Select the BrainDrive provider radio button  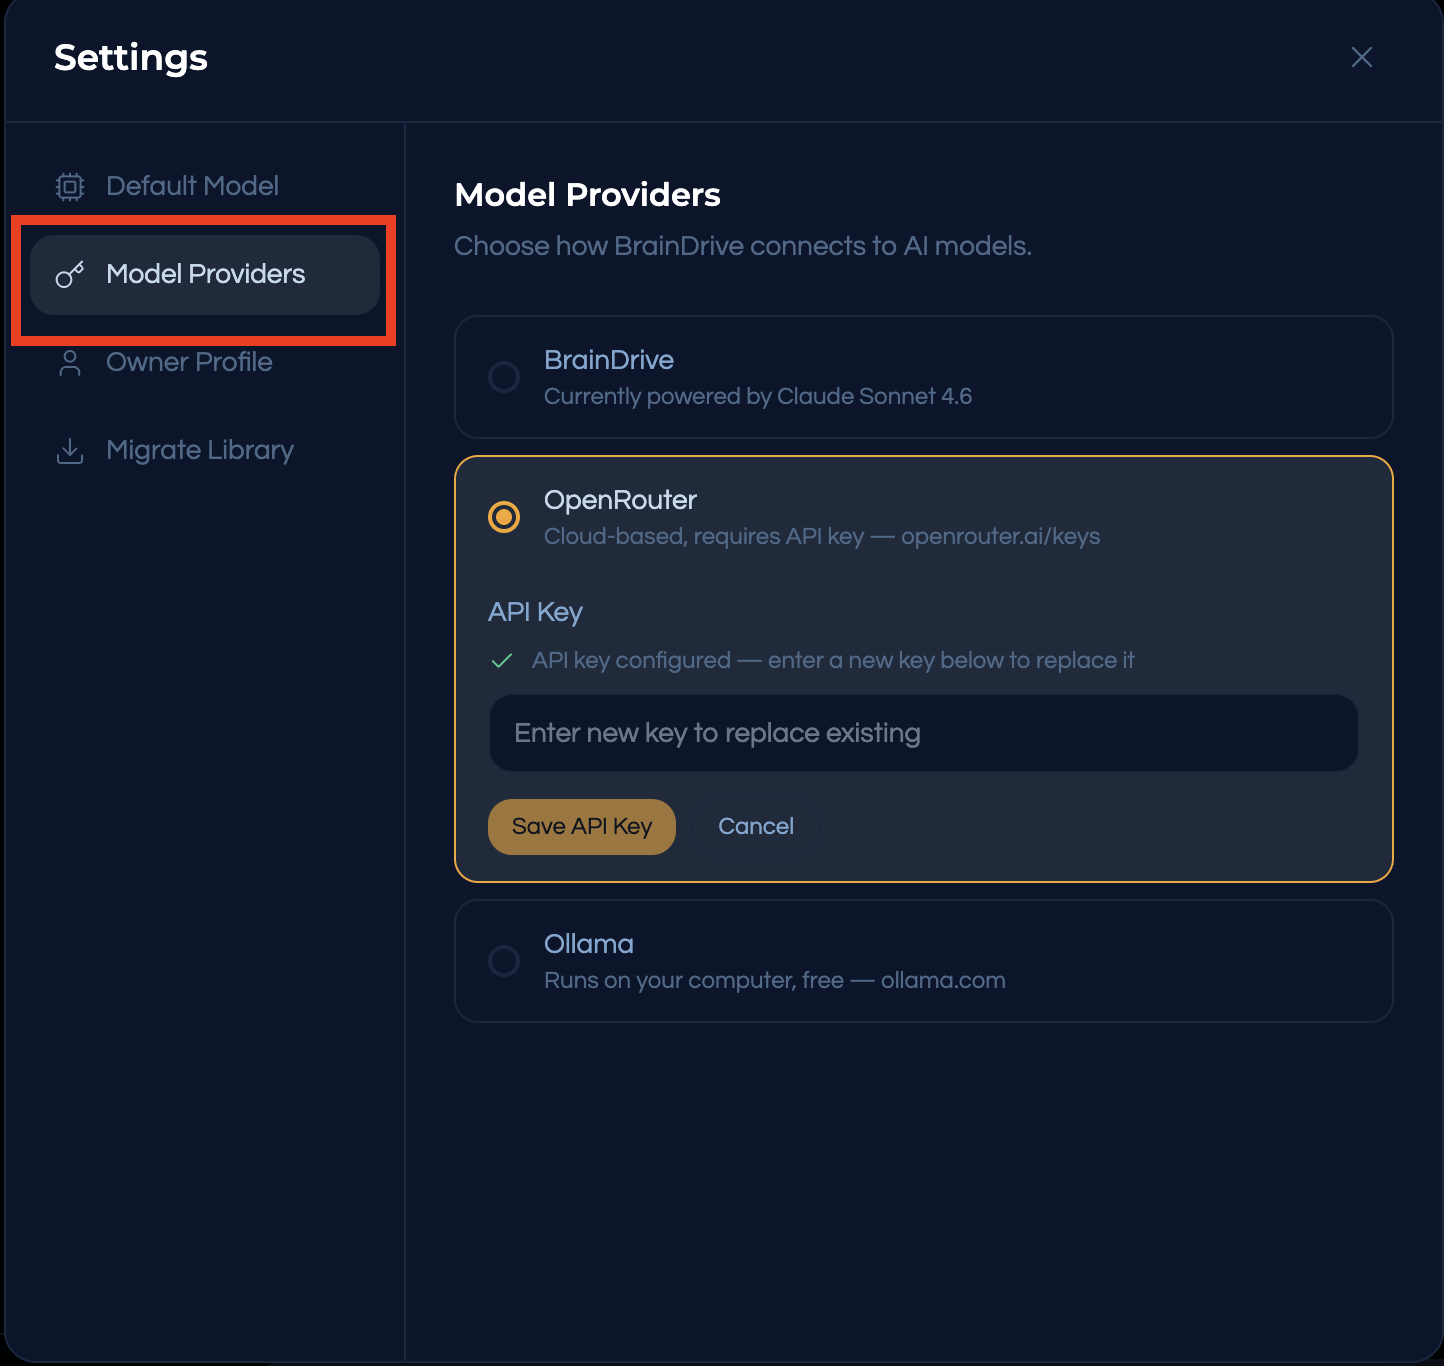pyautogui.click(x=504, y=377)
